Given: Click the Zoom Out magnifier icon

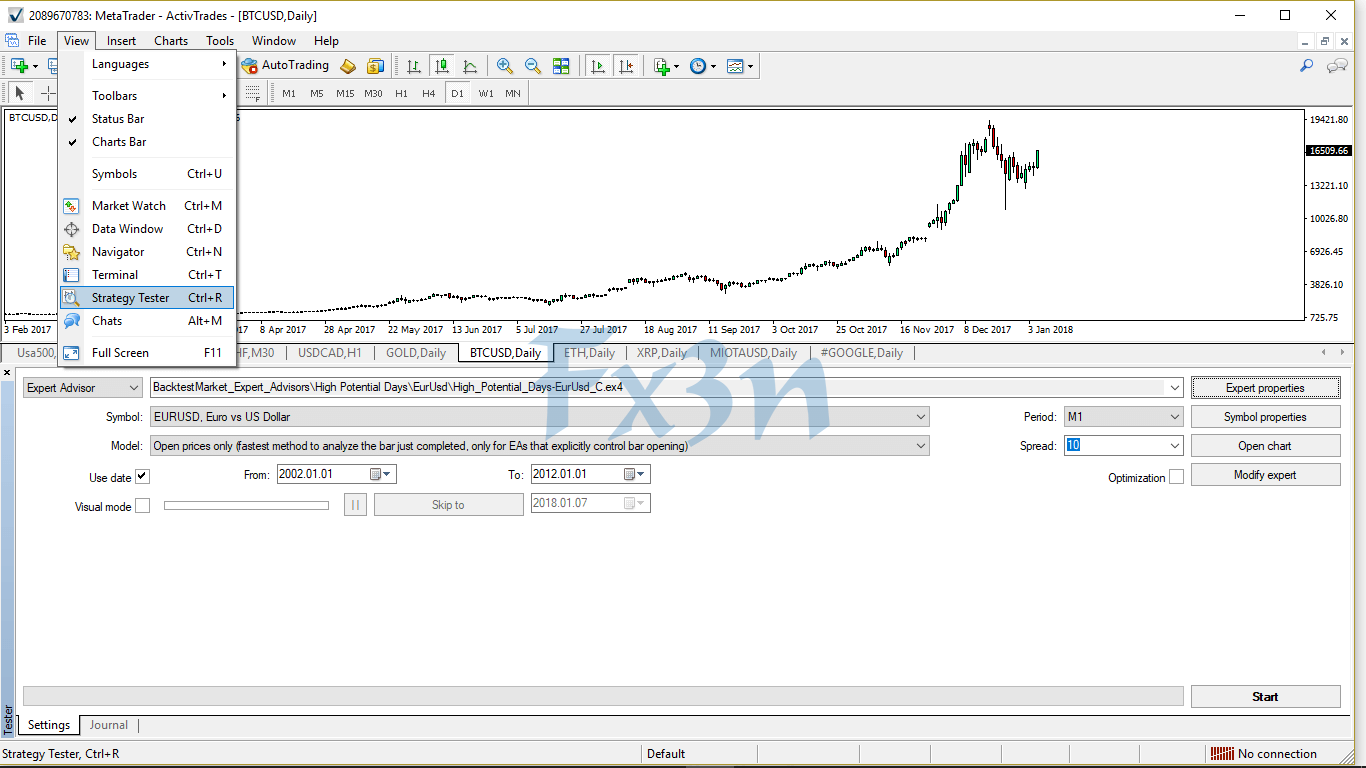Looking at the screenshot, I should (x=532, y=66).
